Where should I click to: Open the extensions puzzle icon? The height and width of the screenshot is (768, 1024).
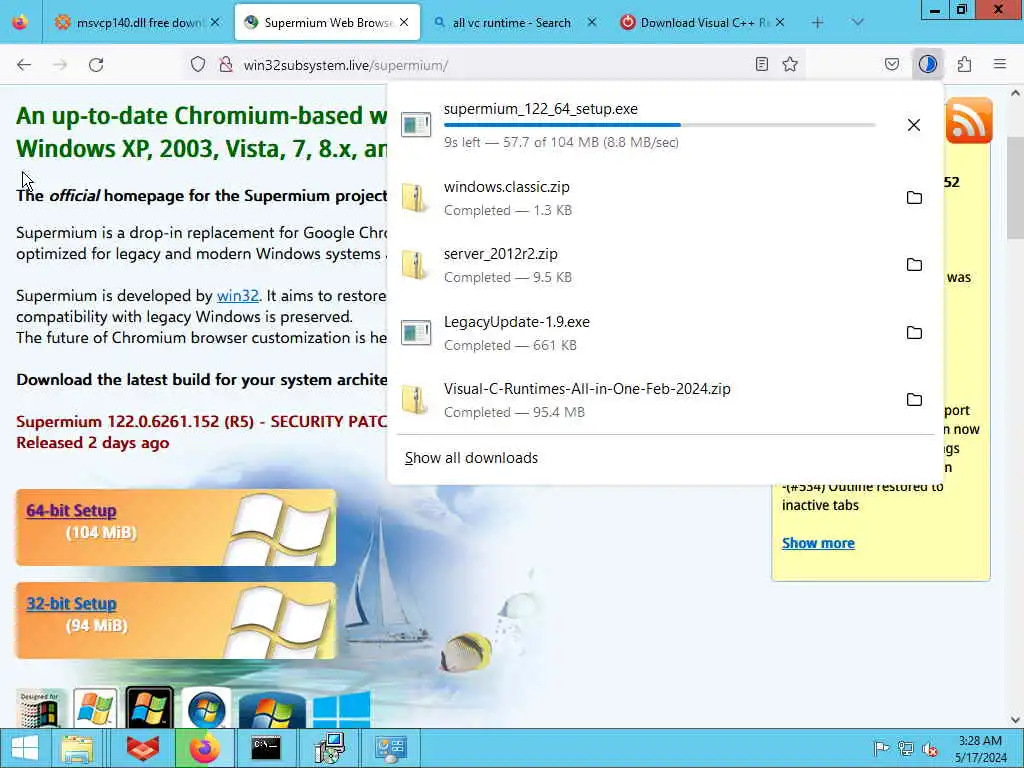(x=965, y=64)
